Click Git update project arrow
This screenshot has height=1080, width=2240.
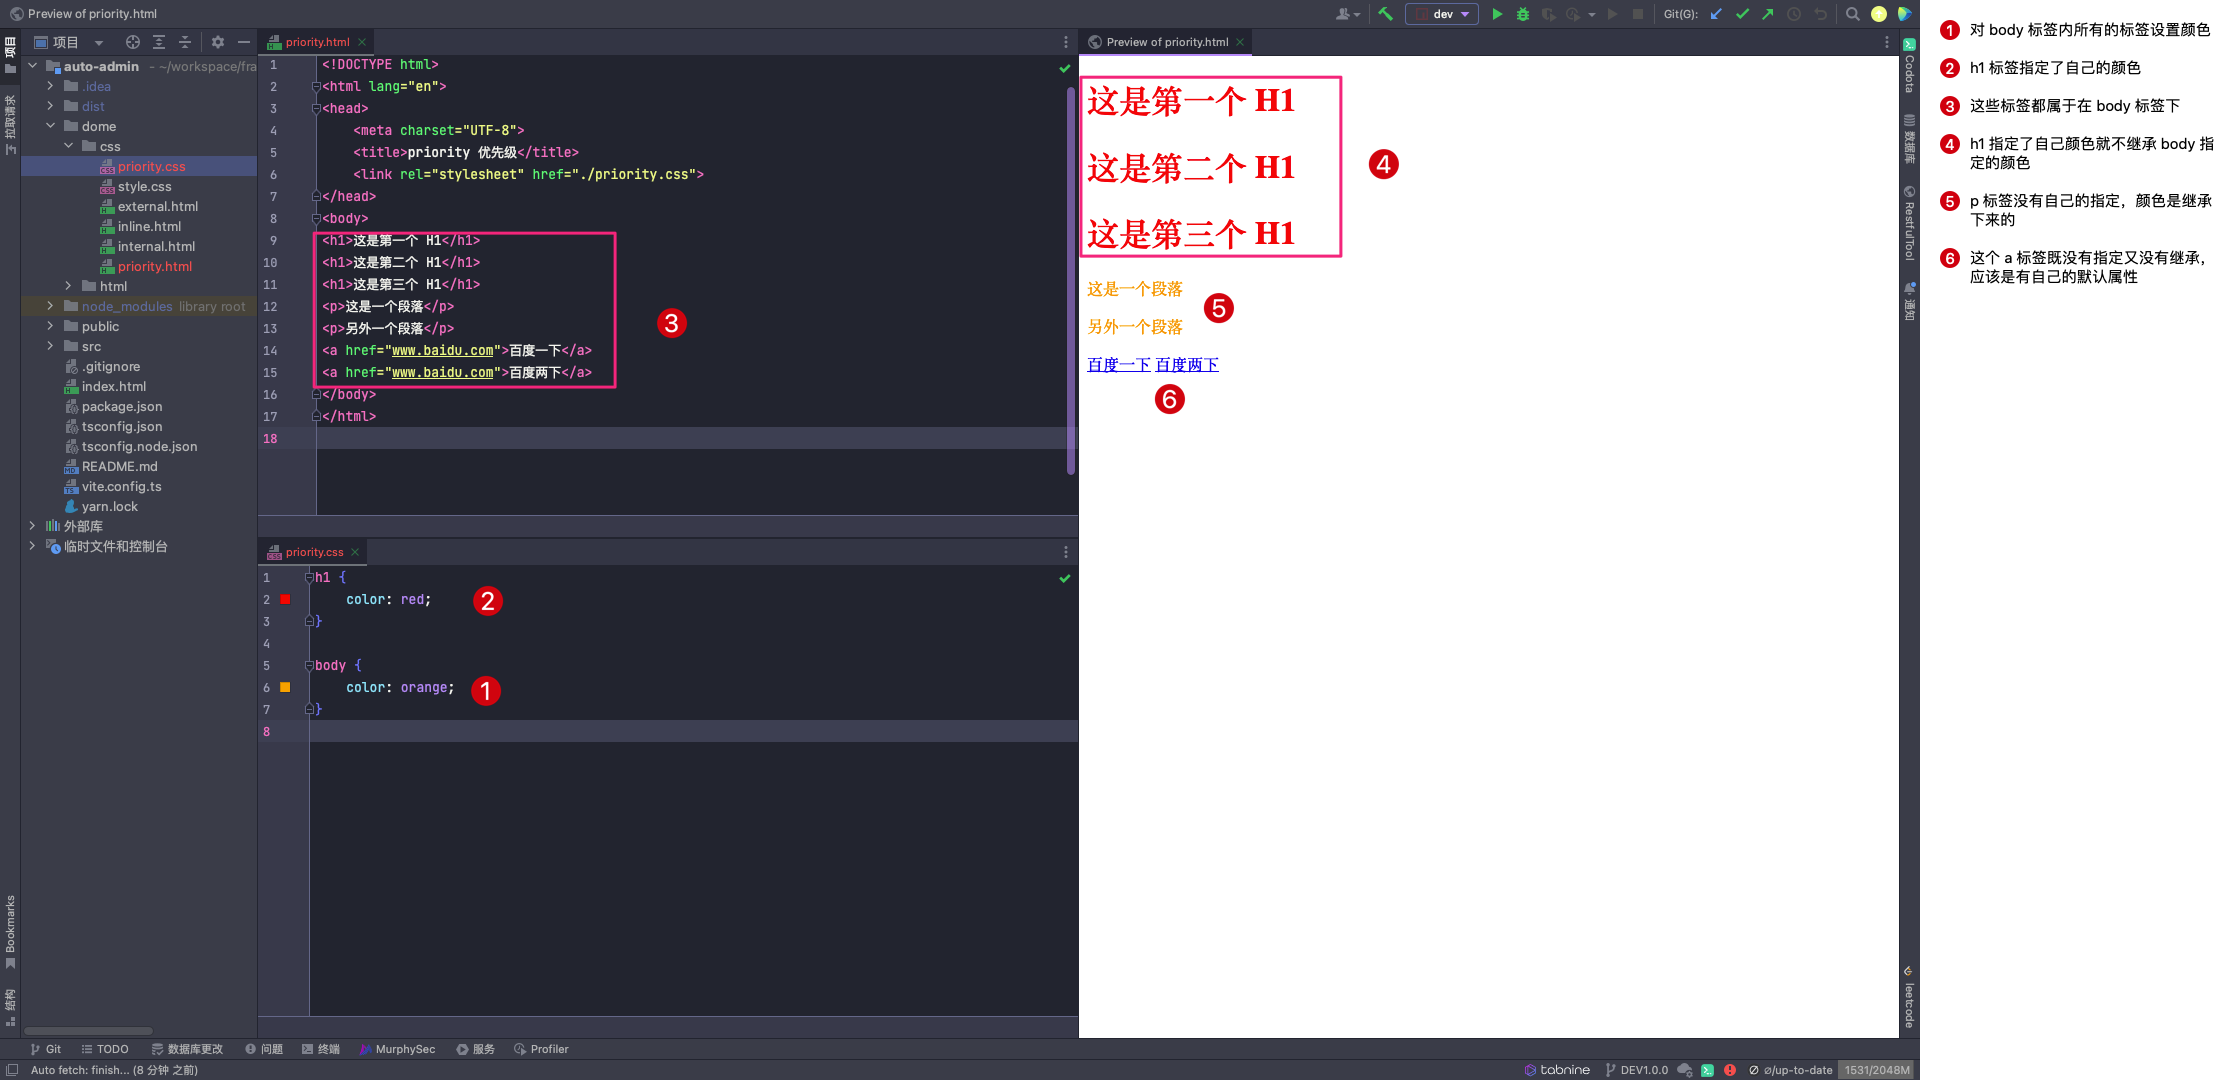1716,14
